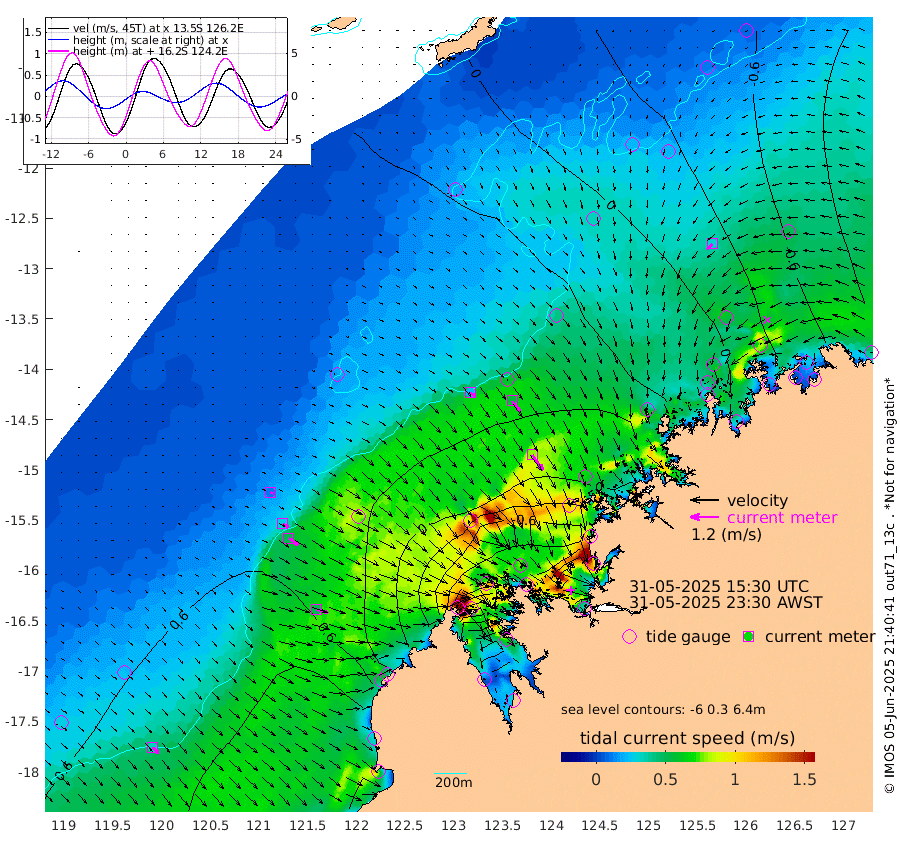Click the '31-05-2025 15:30 UTC' timestamp

click(719, 587)
